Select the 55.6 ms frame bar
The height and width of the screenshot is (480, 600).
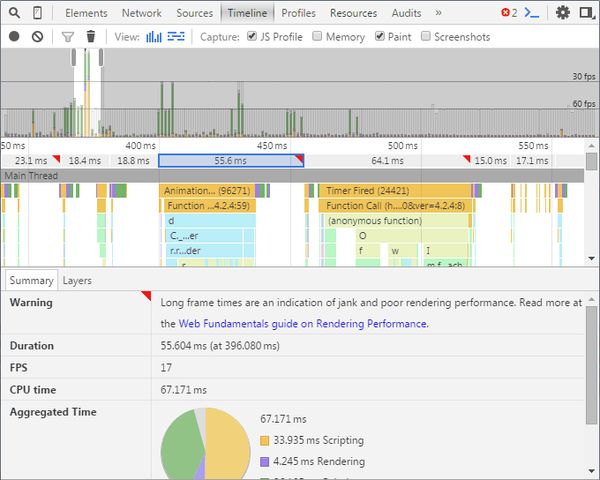click(x=231, y=161)
